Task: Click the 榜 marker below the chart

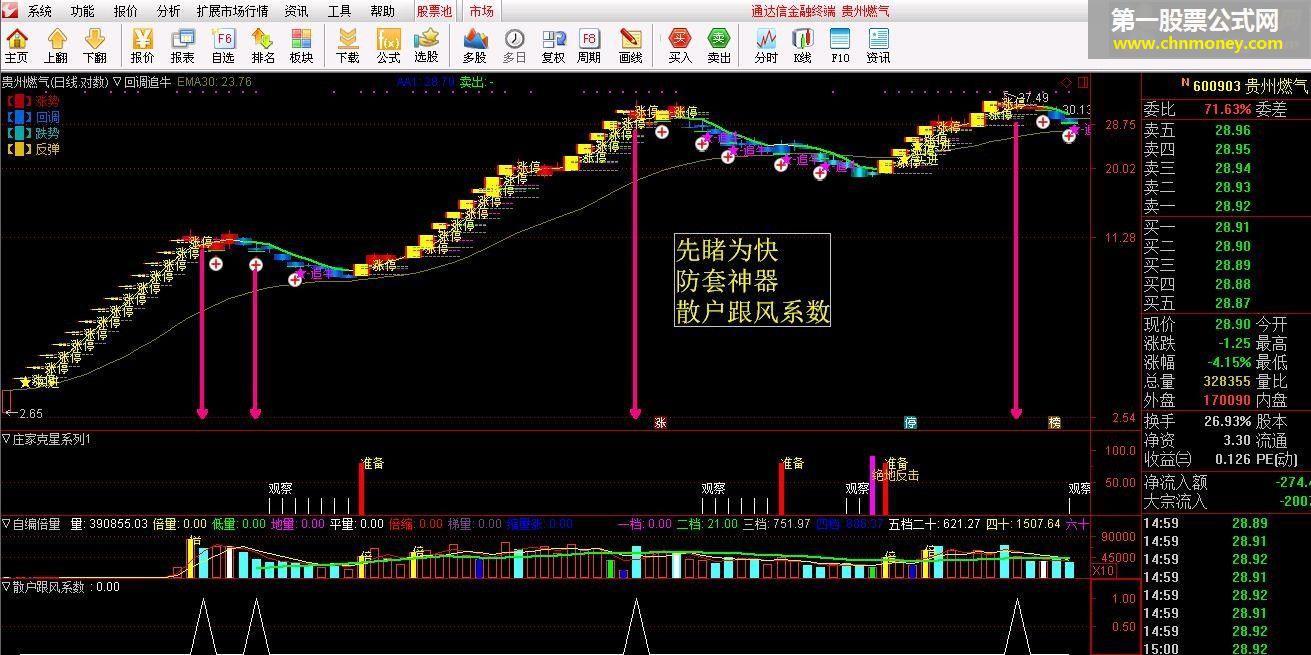Action: click(x=1054, y=423)
